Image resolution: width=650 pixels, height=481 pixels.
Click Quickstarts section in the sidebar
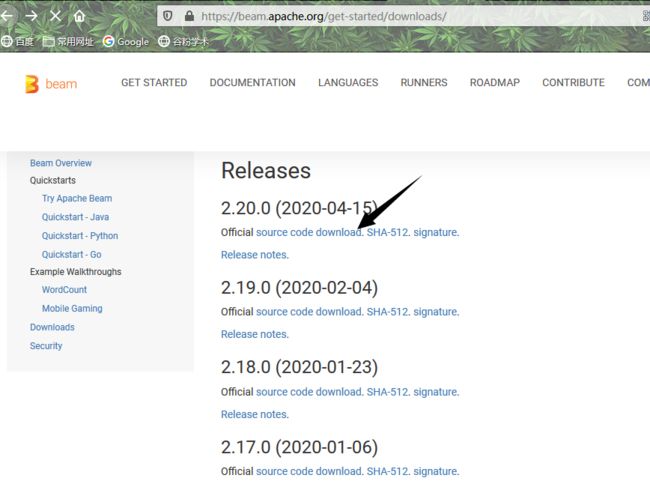click(x=53, y=180)
